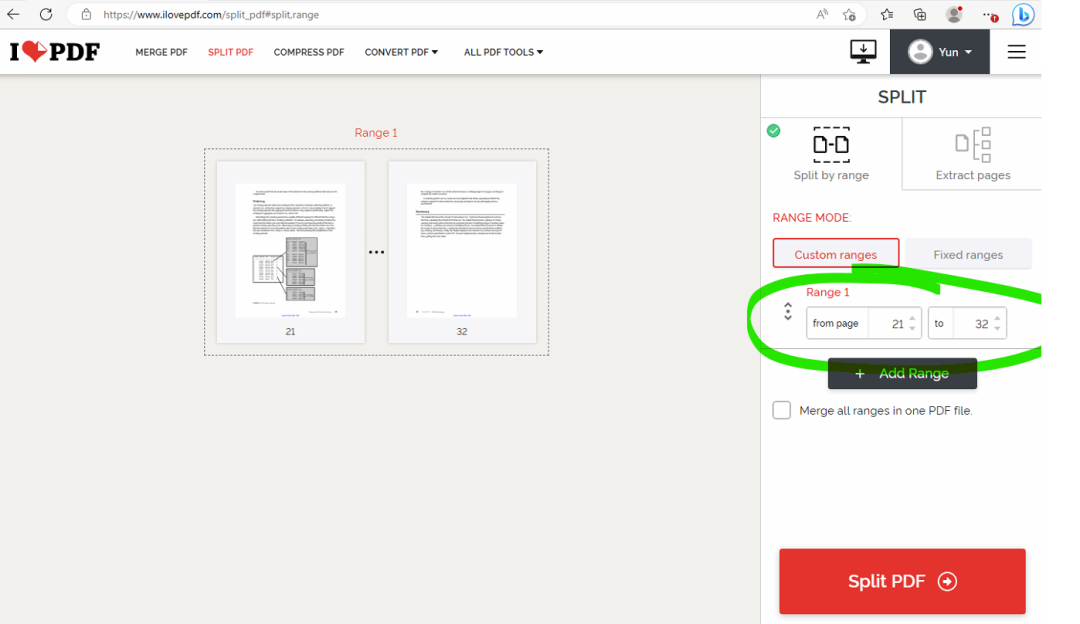
Task: Click the browser address bar URL
Action: pos(211,14)
